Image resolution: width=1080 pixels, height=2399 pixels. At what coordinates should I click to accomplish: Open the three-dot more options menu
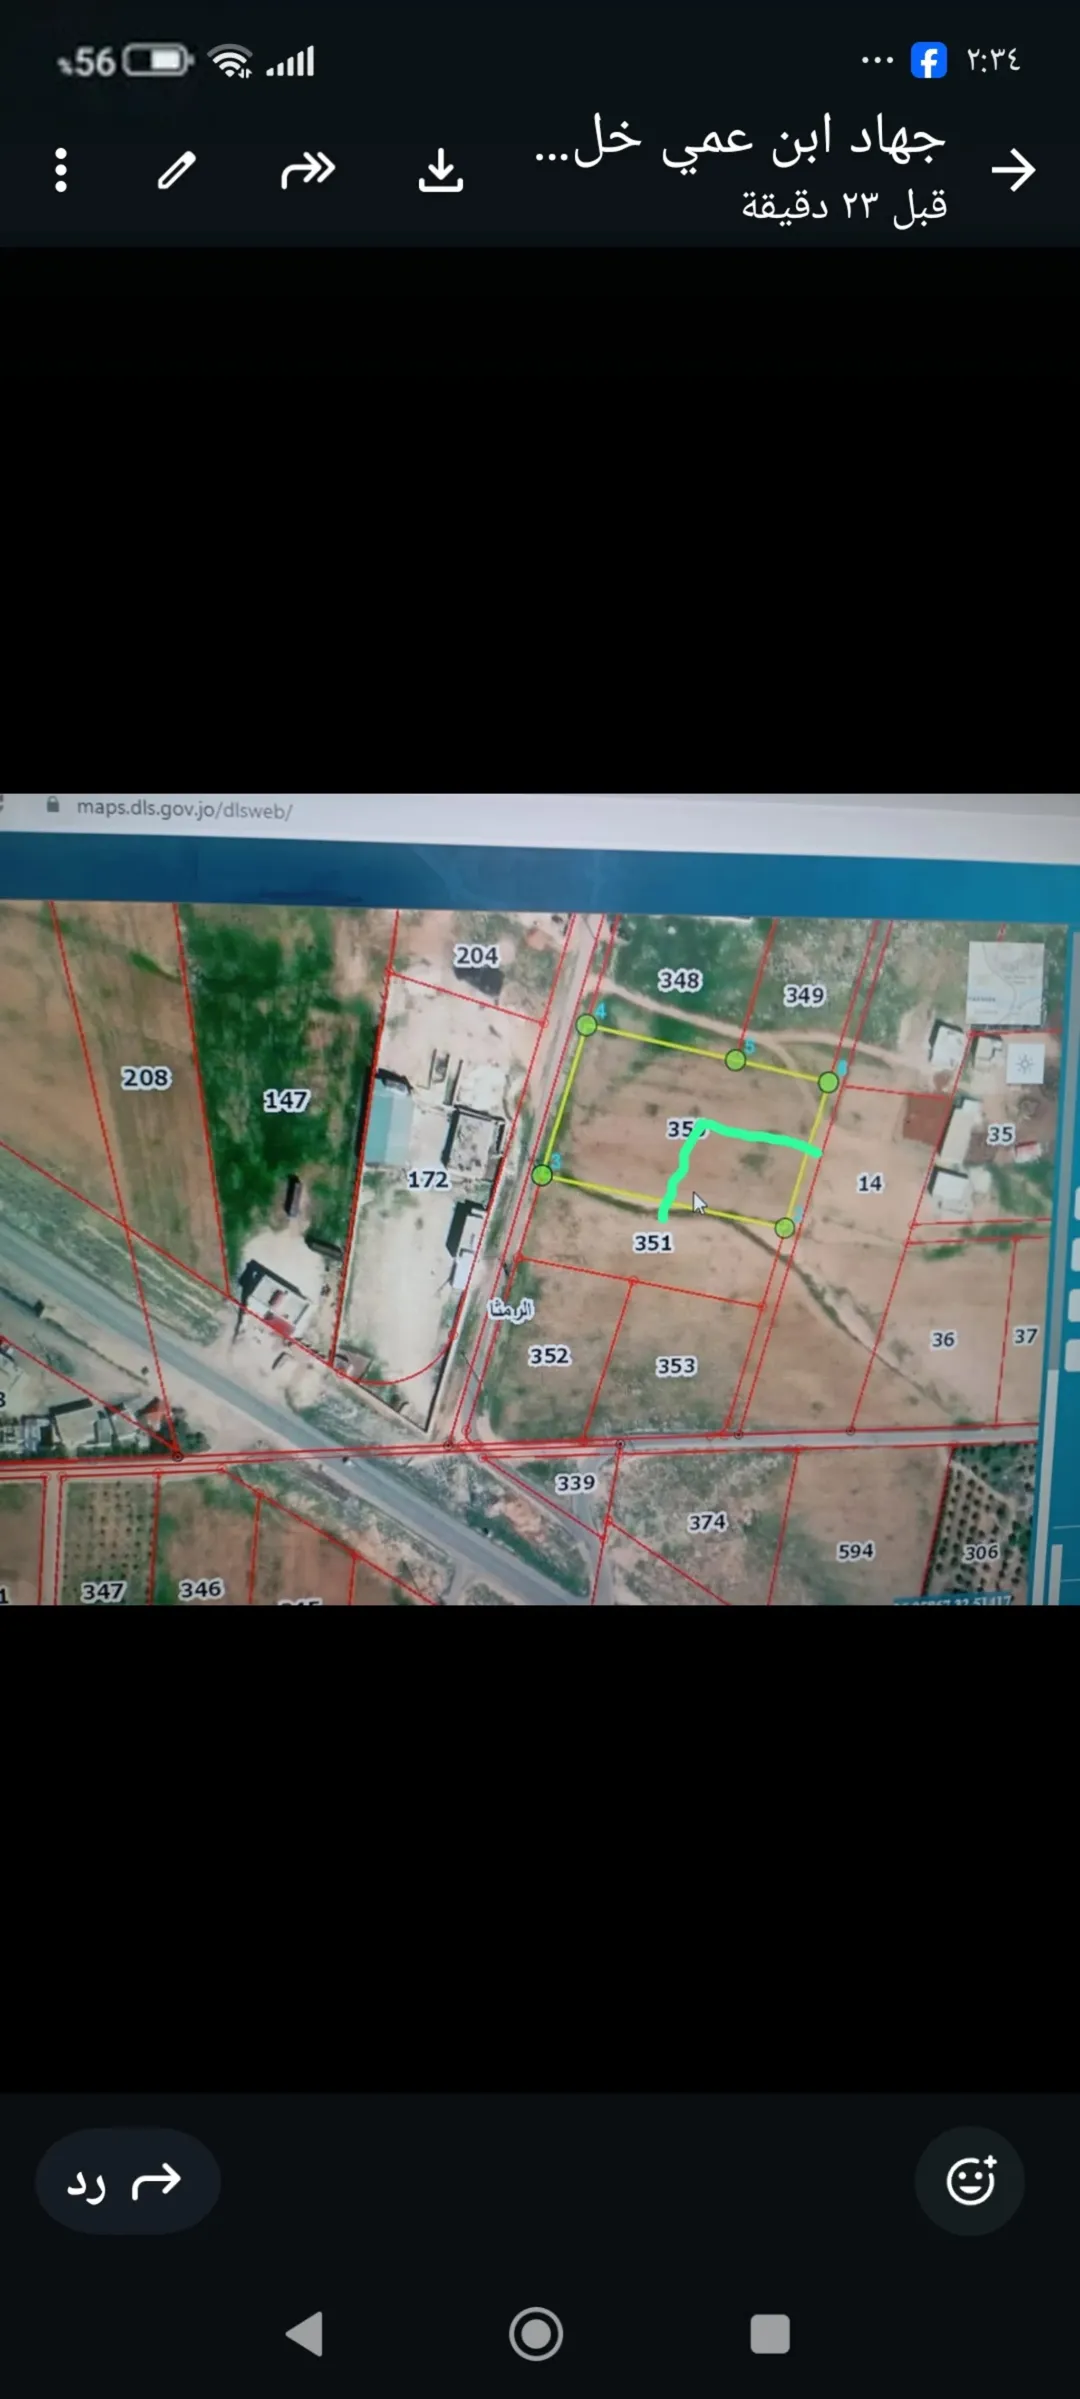click(61, 170)
